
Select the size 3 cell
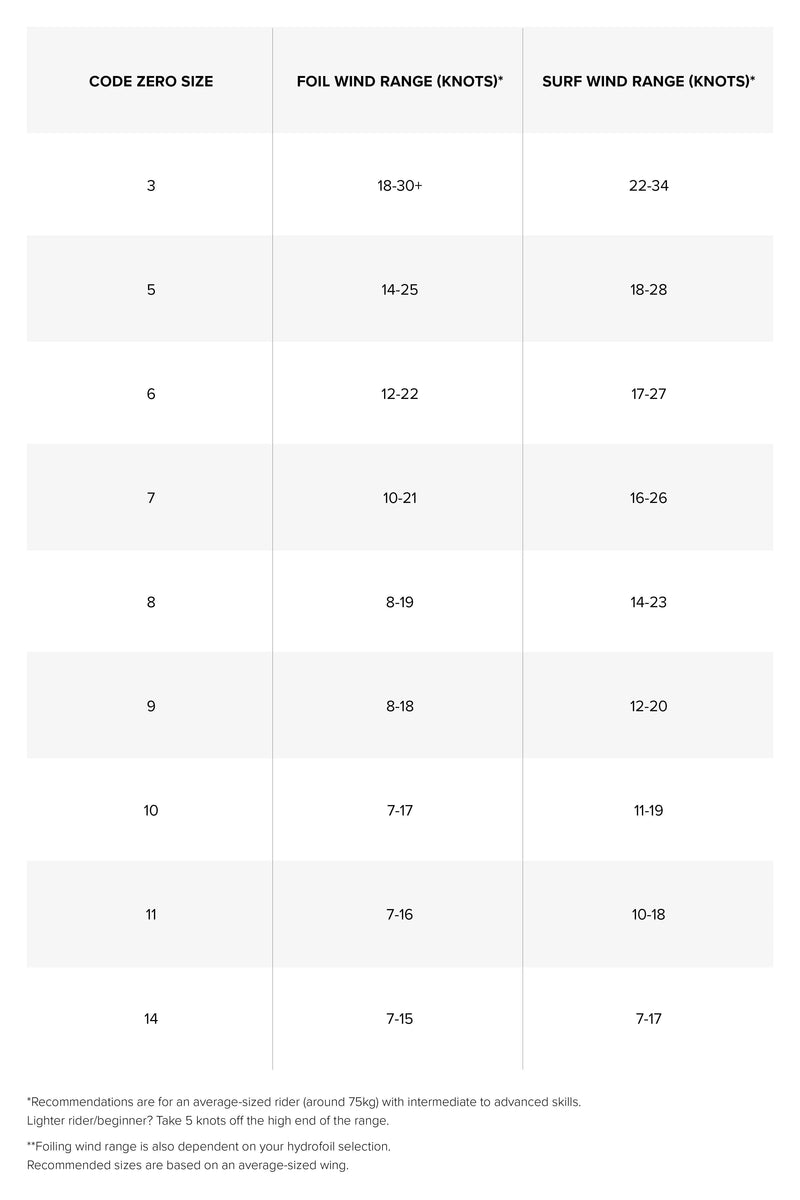[151, 186]
